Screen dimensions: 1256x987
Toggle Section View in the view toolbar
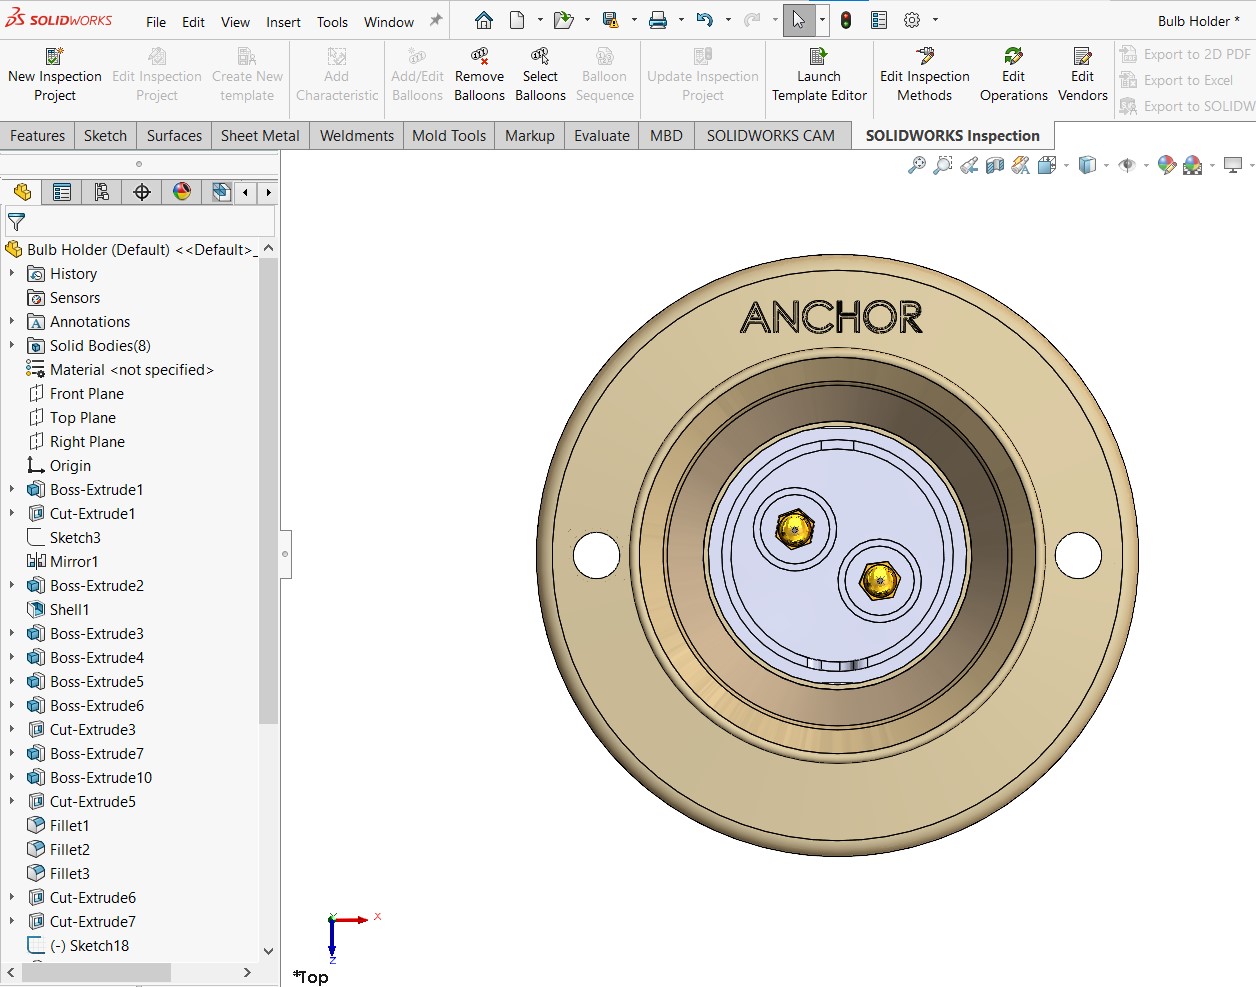995,165
